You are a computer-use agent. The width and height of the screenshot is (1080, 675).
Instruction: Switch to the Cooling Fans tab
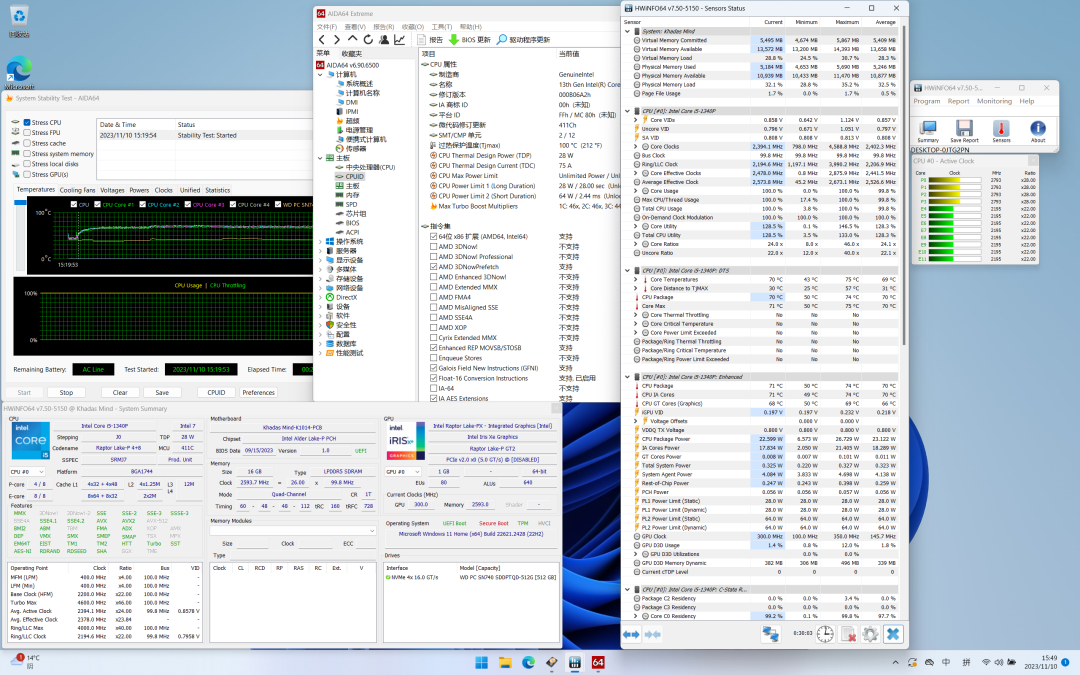[x=77, y=189]
